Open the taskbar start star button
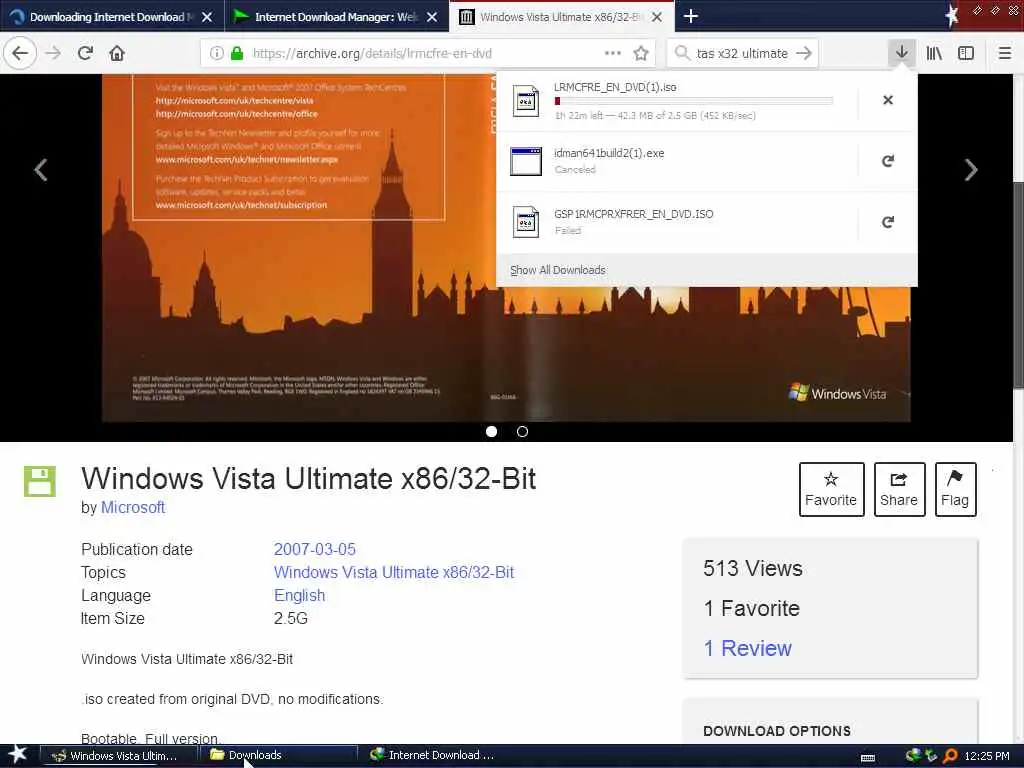 (18, 755)
